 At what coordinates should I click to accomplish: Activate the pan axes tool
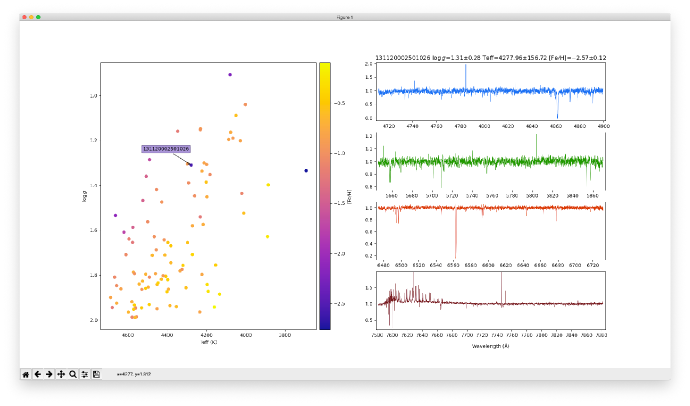point(61,373)
